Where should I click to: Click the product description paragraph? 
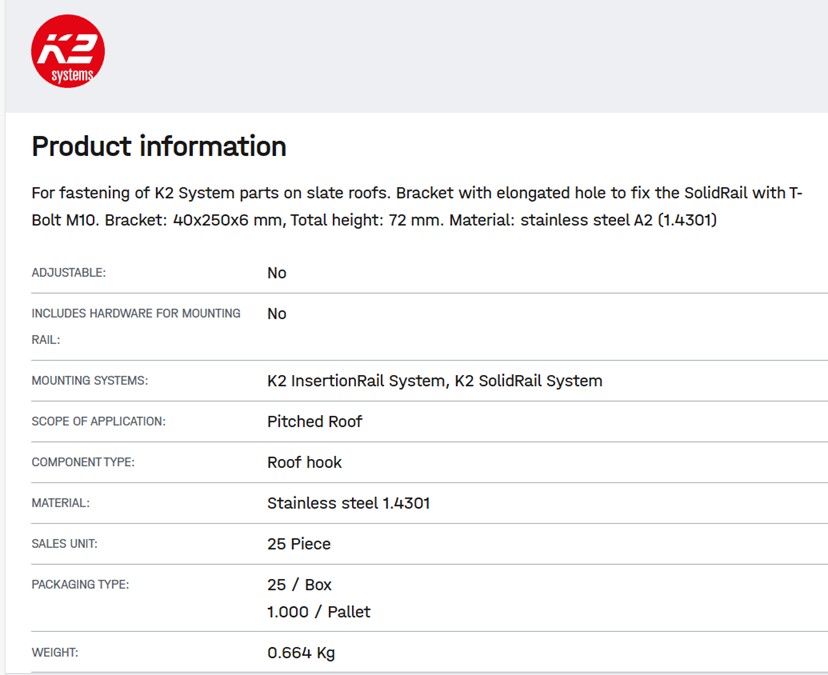tap(417, 206)
